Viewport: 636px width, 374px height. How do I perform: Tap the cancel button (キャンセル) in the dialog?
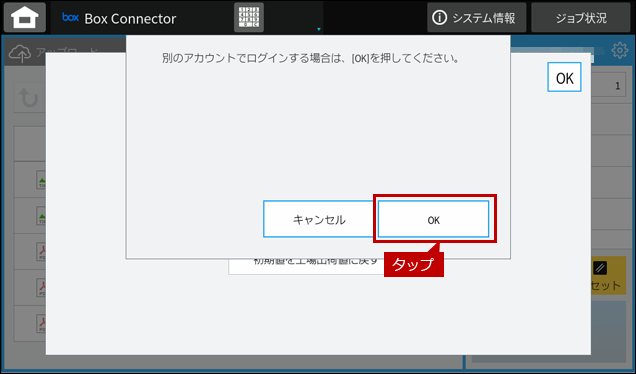[x=318, y=219]
